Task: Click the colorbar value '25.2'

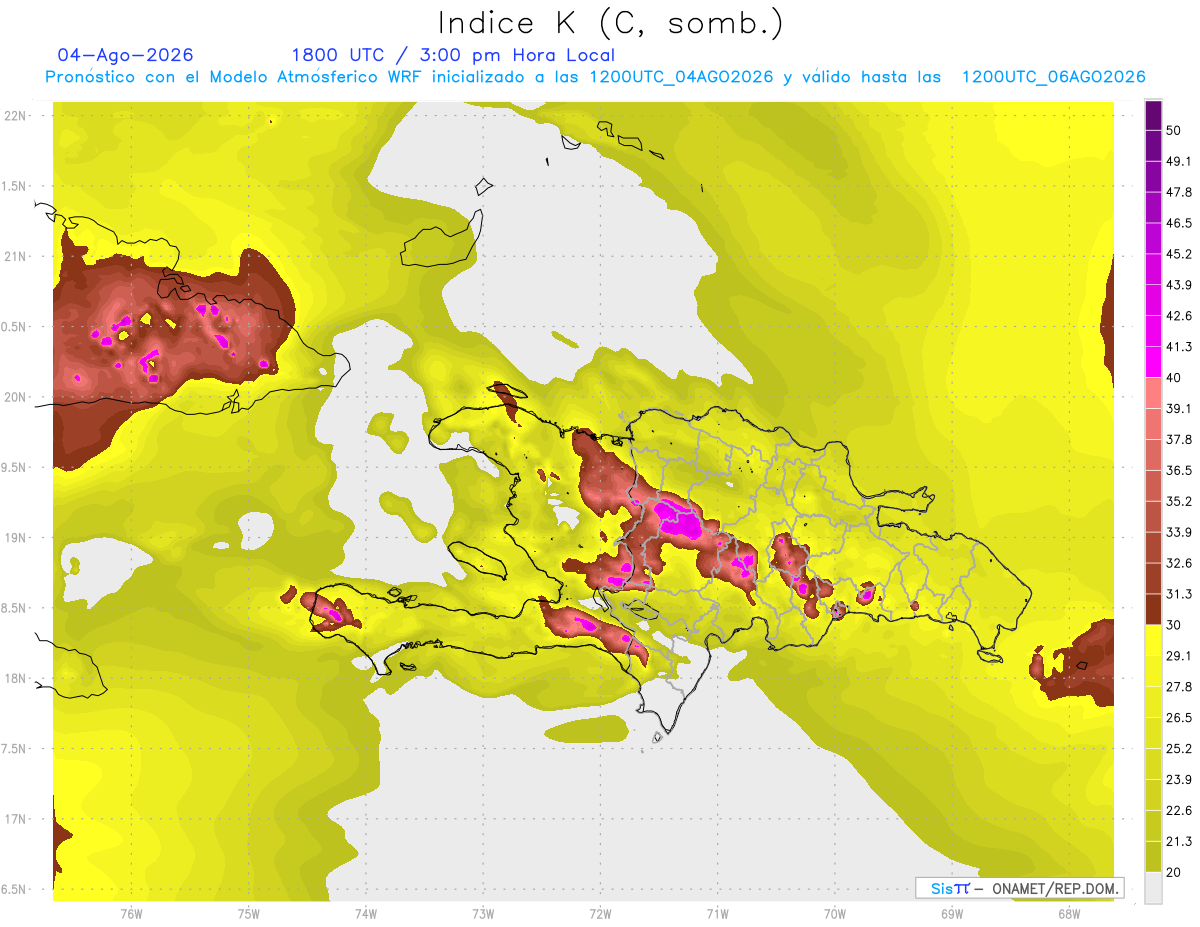Action: tap(1179, 749)
